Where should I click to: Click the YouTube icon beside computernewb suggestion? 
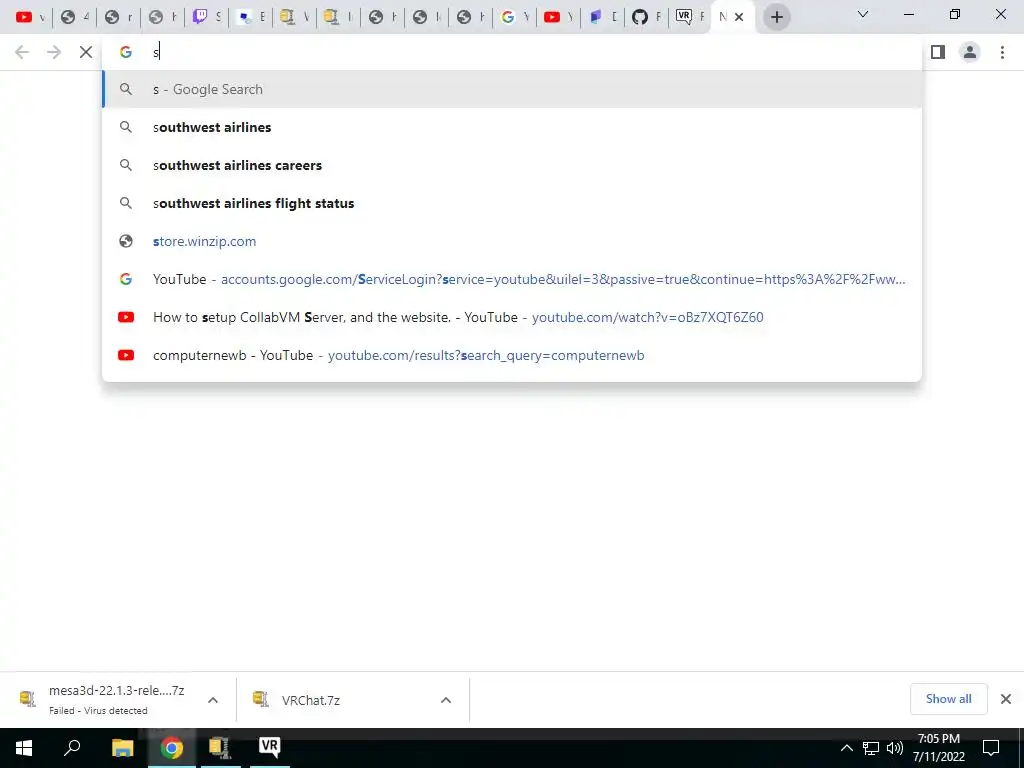pos(125,355)
